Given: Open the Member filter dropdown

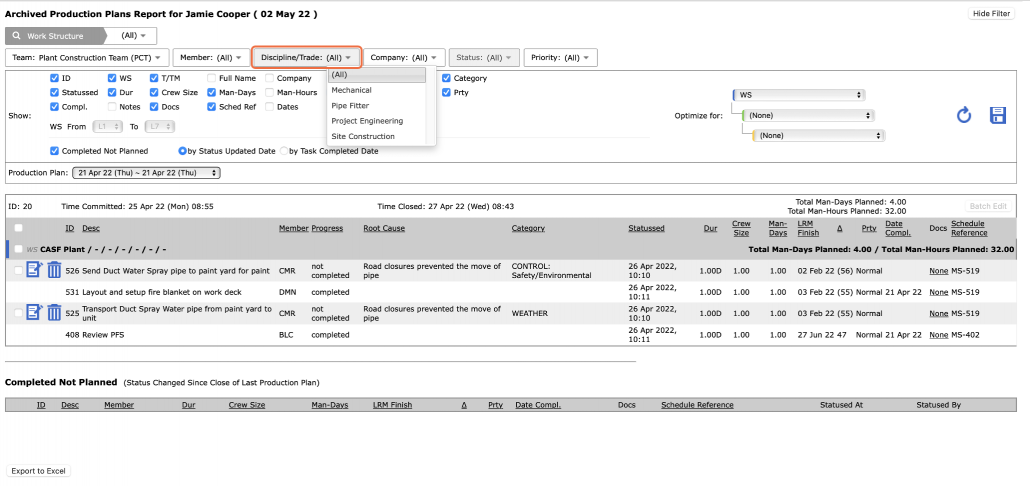Looking at the screenshot, I should (210, 58).
